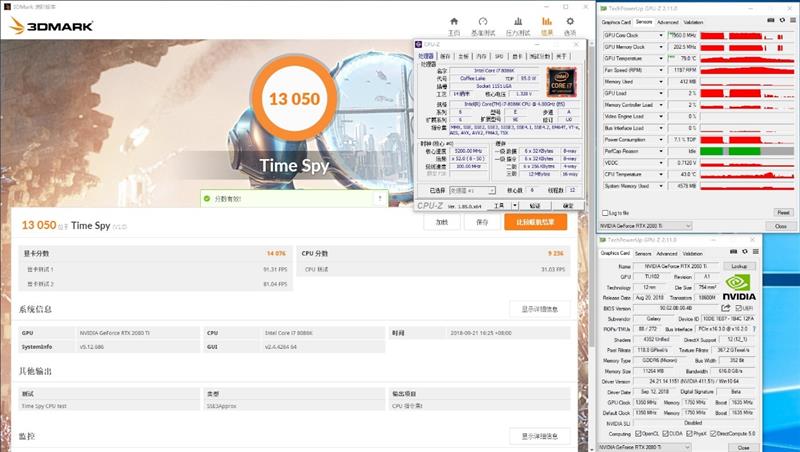Click the PerfCap Reason green bar graph
This screenshot has width=800, height=452.
[x=747, y=152]
